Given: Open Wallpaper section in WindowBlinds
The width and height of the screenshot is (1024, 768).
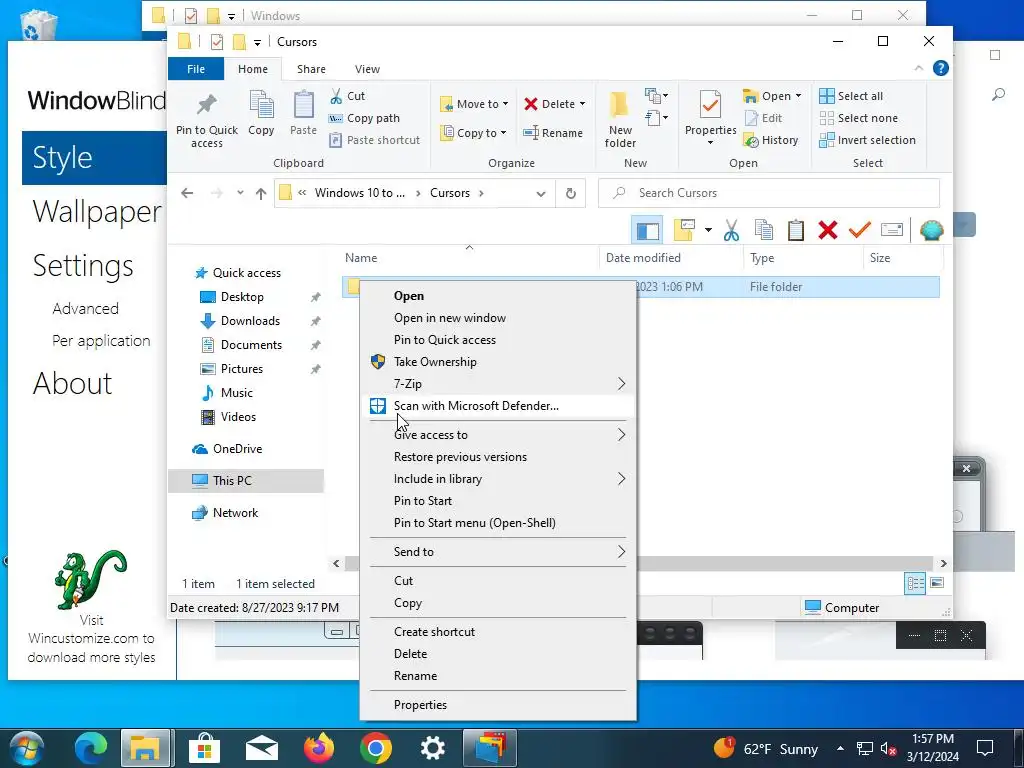Looking at the screenshot, I should click(97, 212).
